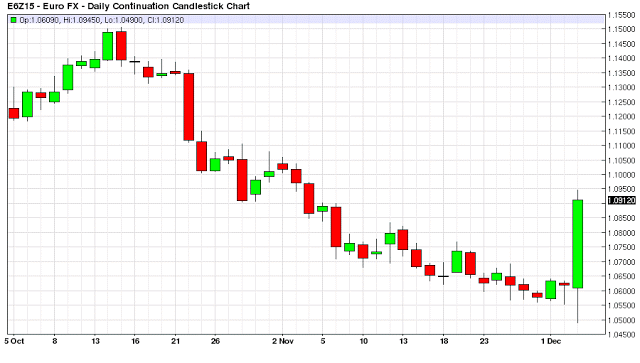Click the 5 Oct date label
Screen dimensions: 640x363
14,341
